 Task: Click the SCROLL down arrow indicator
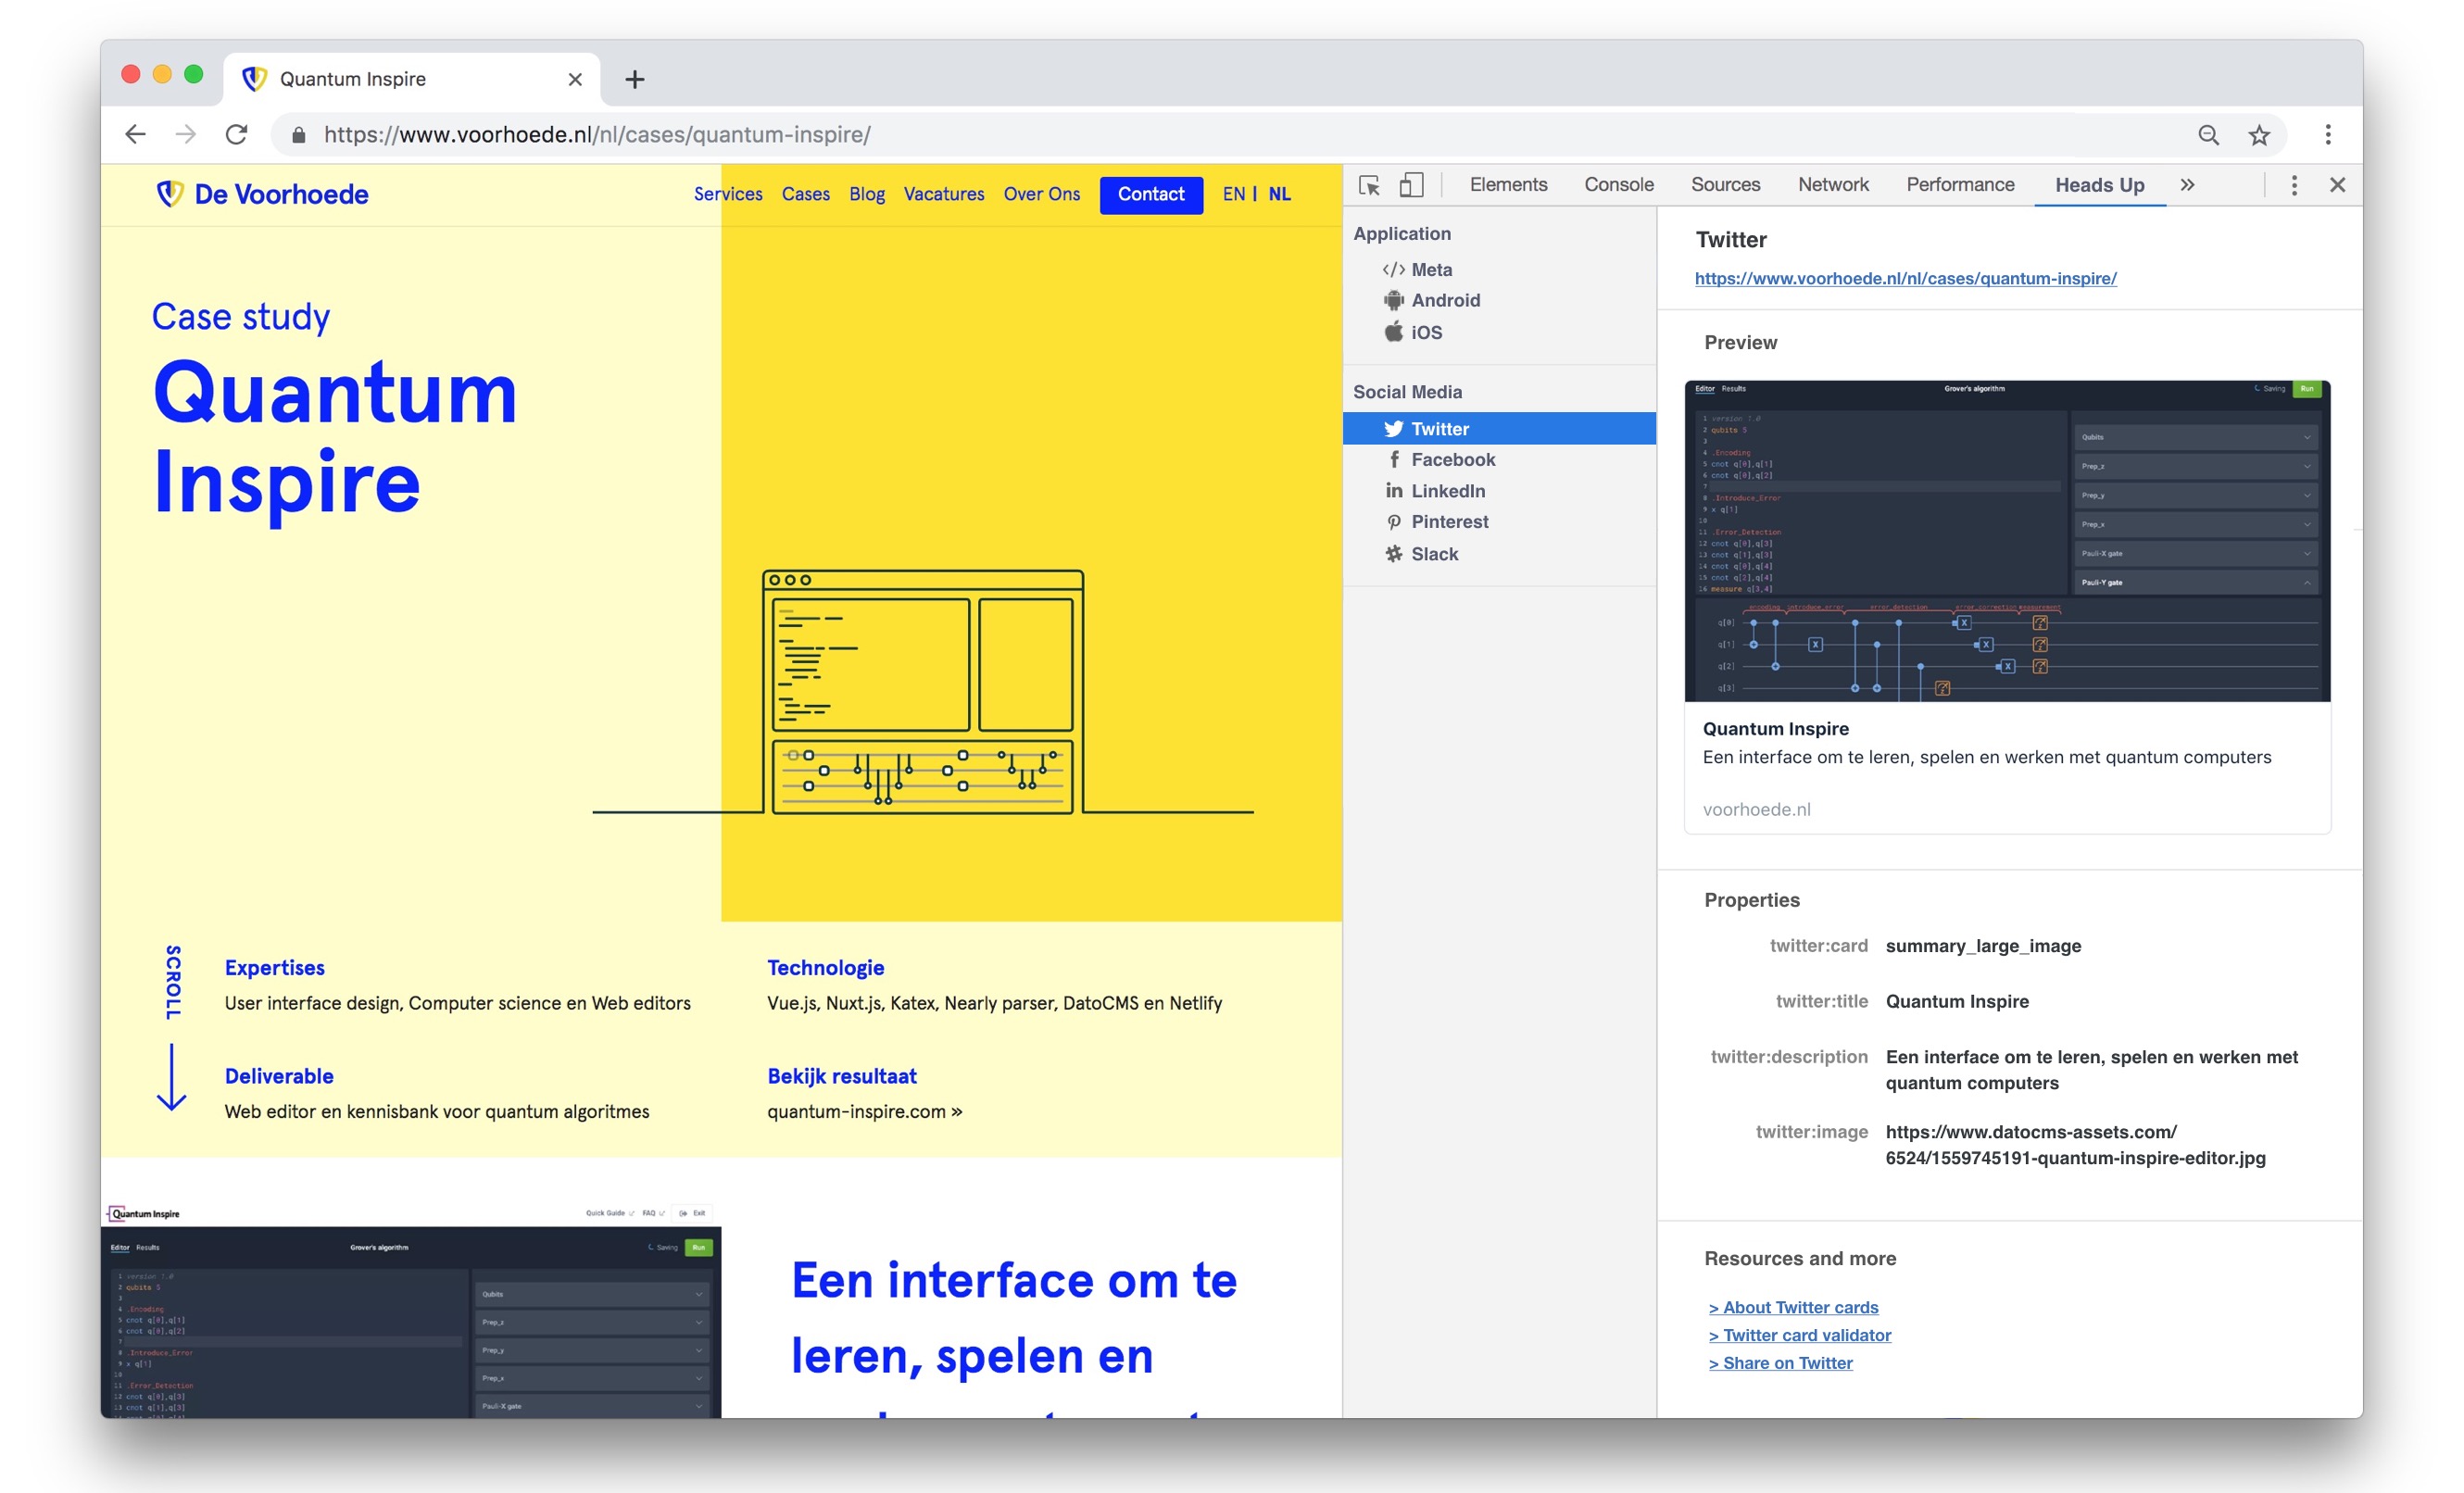click(172, 1077)
